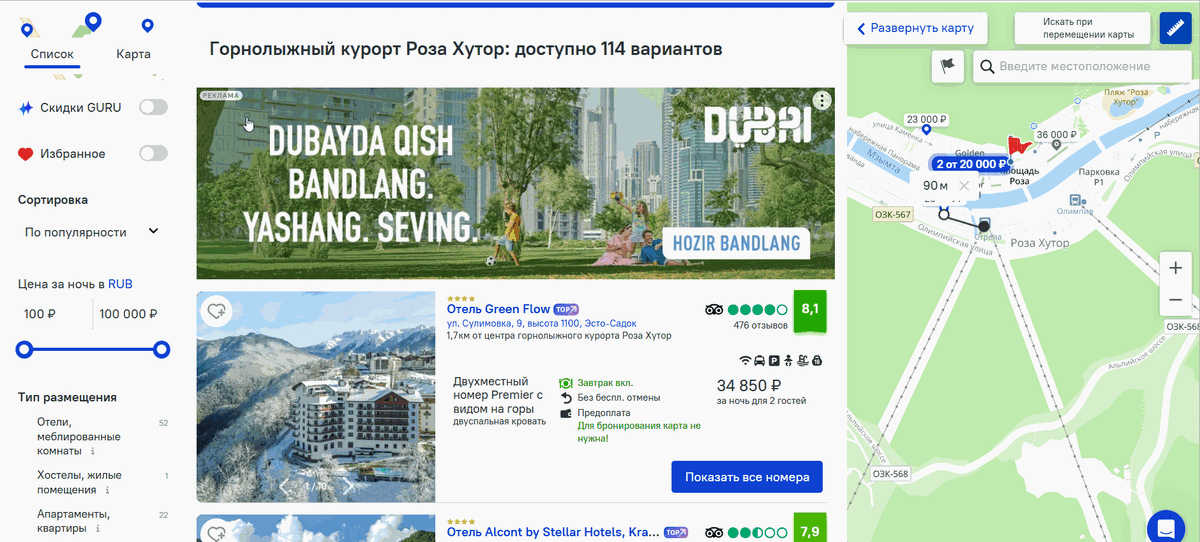Screen dimensions: 1200x542
Task: Click the Предоплата wallet icon
Action: point(565,413)
